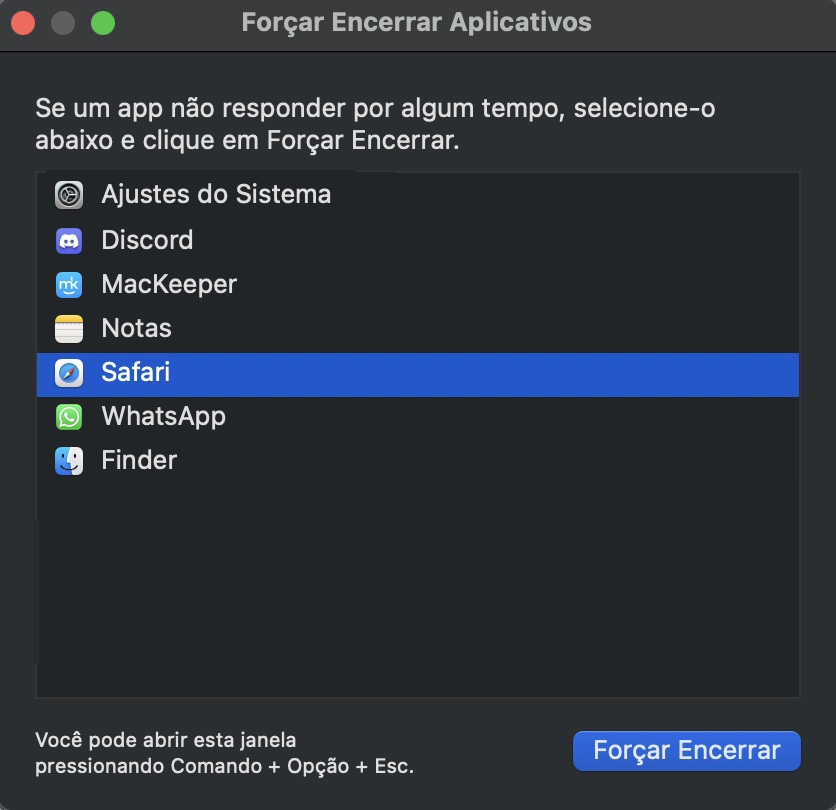The height and width of the screenshot is (810, 836).
Task: Click the Notas yellow notepad icon
Action: pyautogui.click(x=68, y=327)
